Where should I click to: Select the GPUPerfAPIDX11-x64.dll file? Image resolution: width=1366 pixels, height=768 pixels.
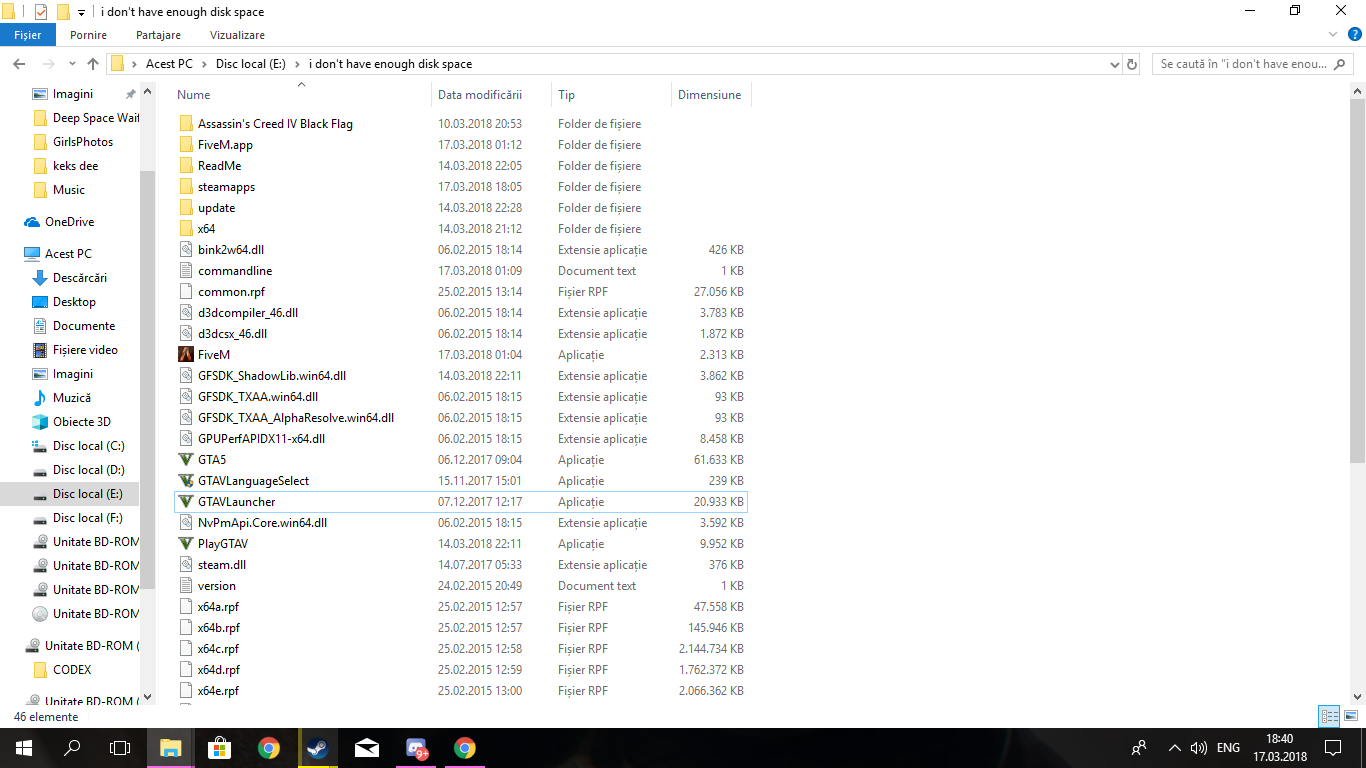tap(261, 439)
